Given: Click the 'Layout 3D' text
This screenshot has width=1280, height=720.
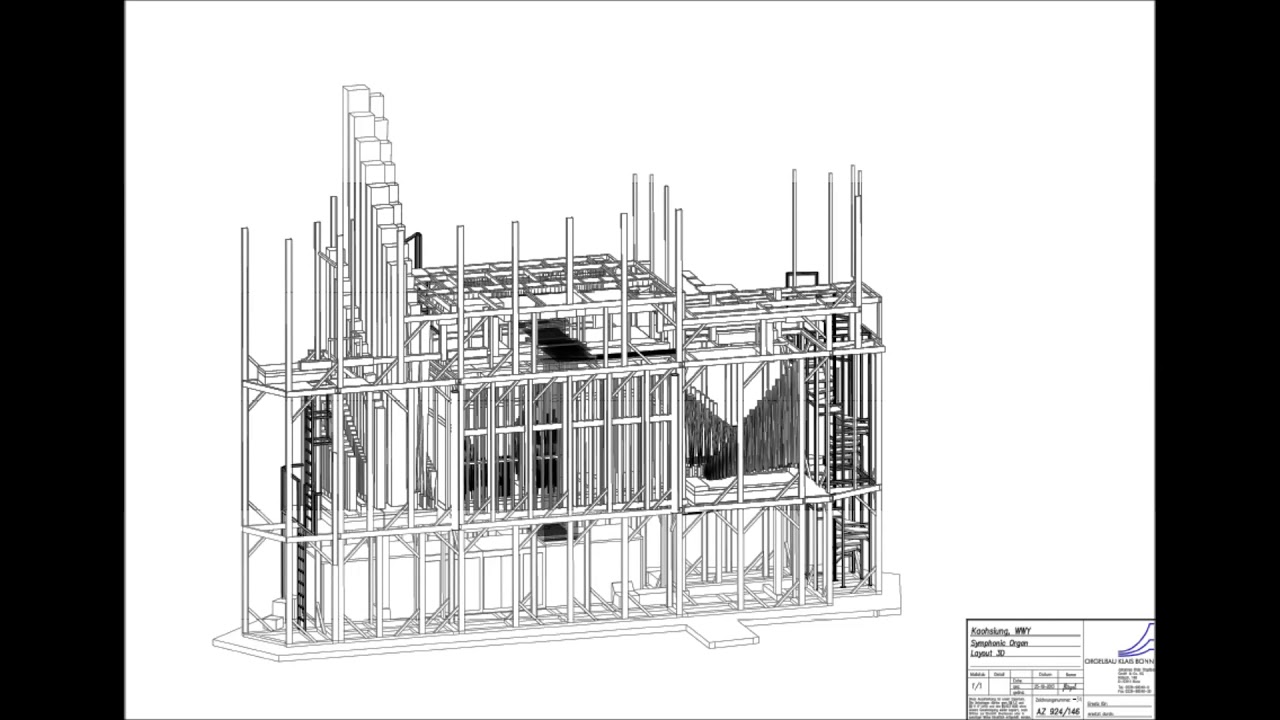Looking at the screenshot, I should click(988, 653).
